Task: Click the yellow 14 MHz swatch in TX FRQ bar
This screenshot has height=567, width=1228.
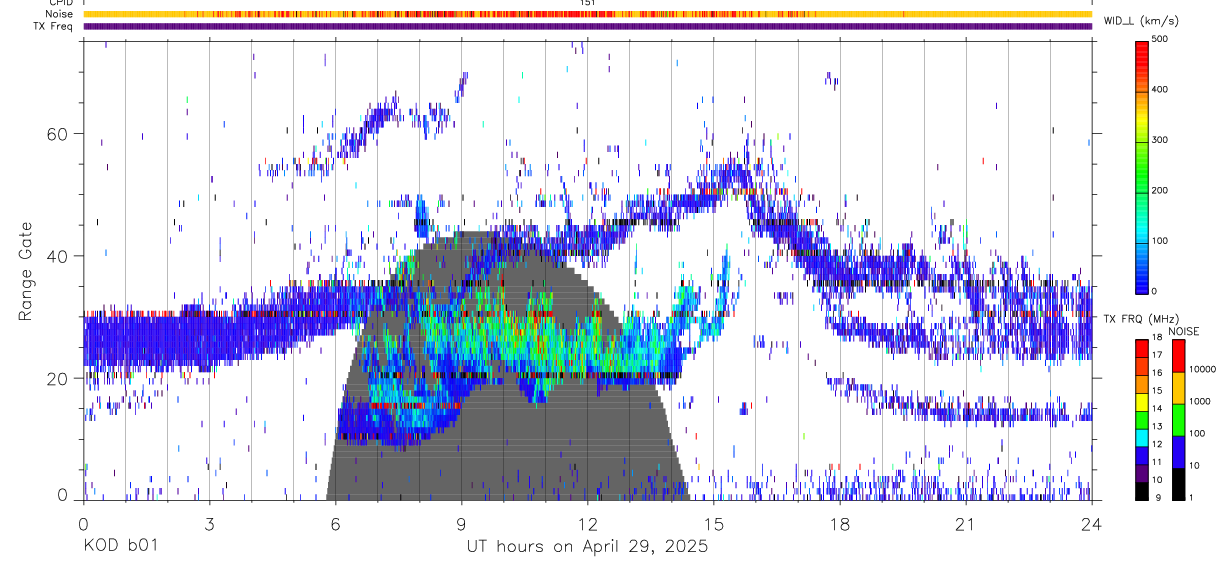Action: [x=1142, y=402]
